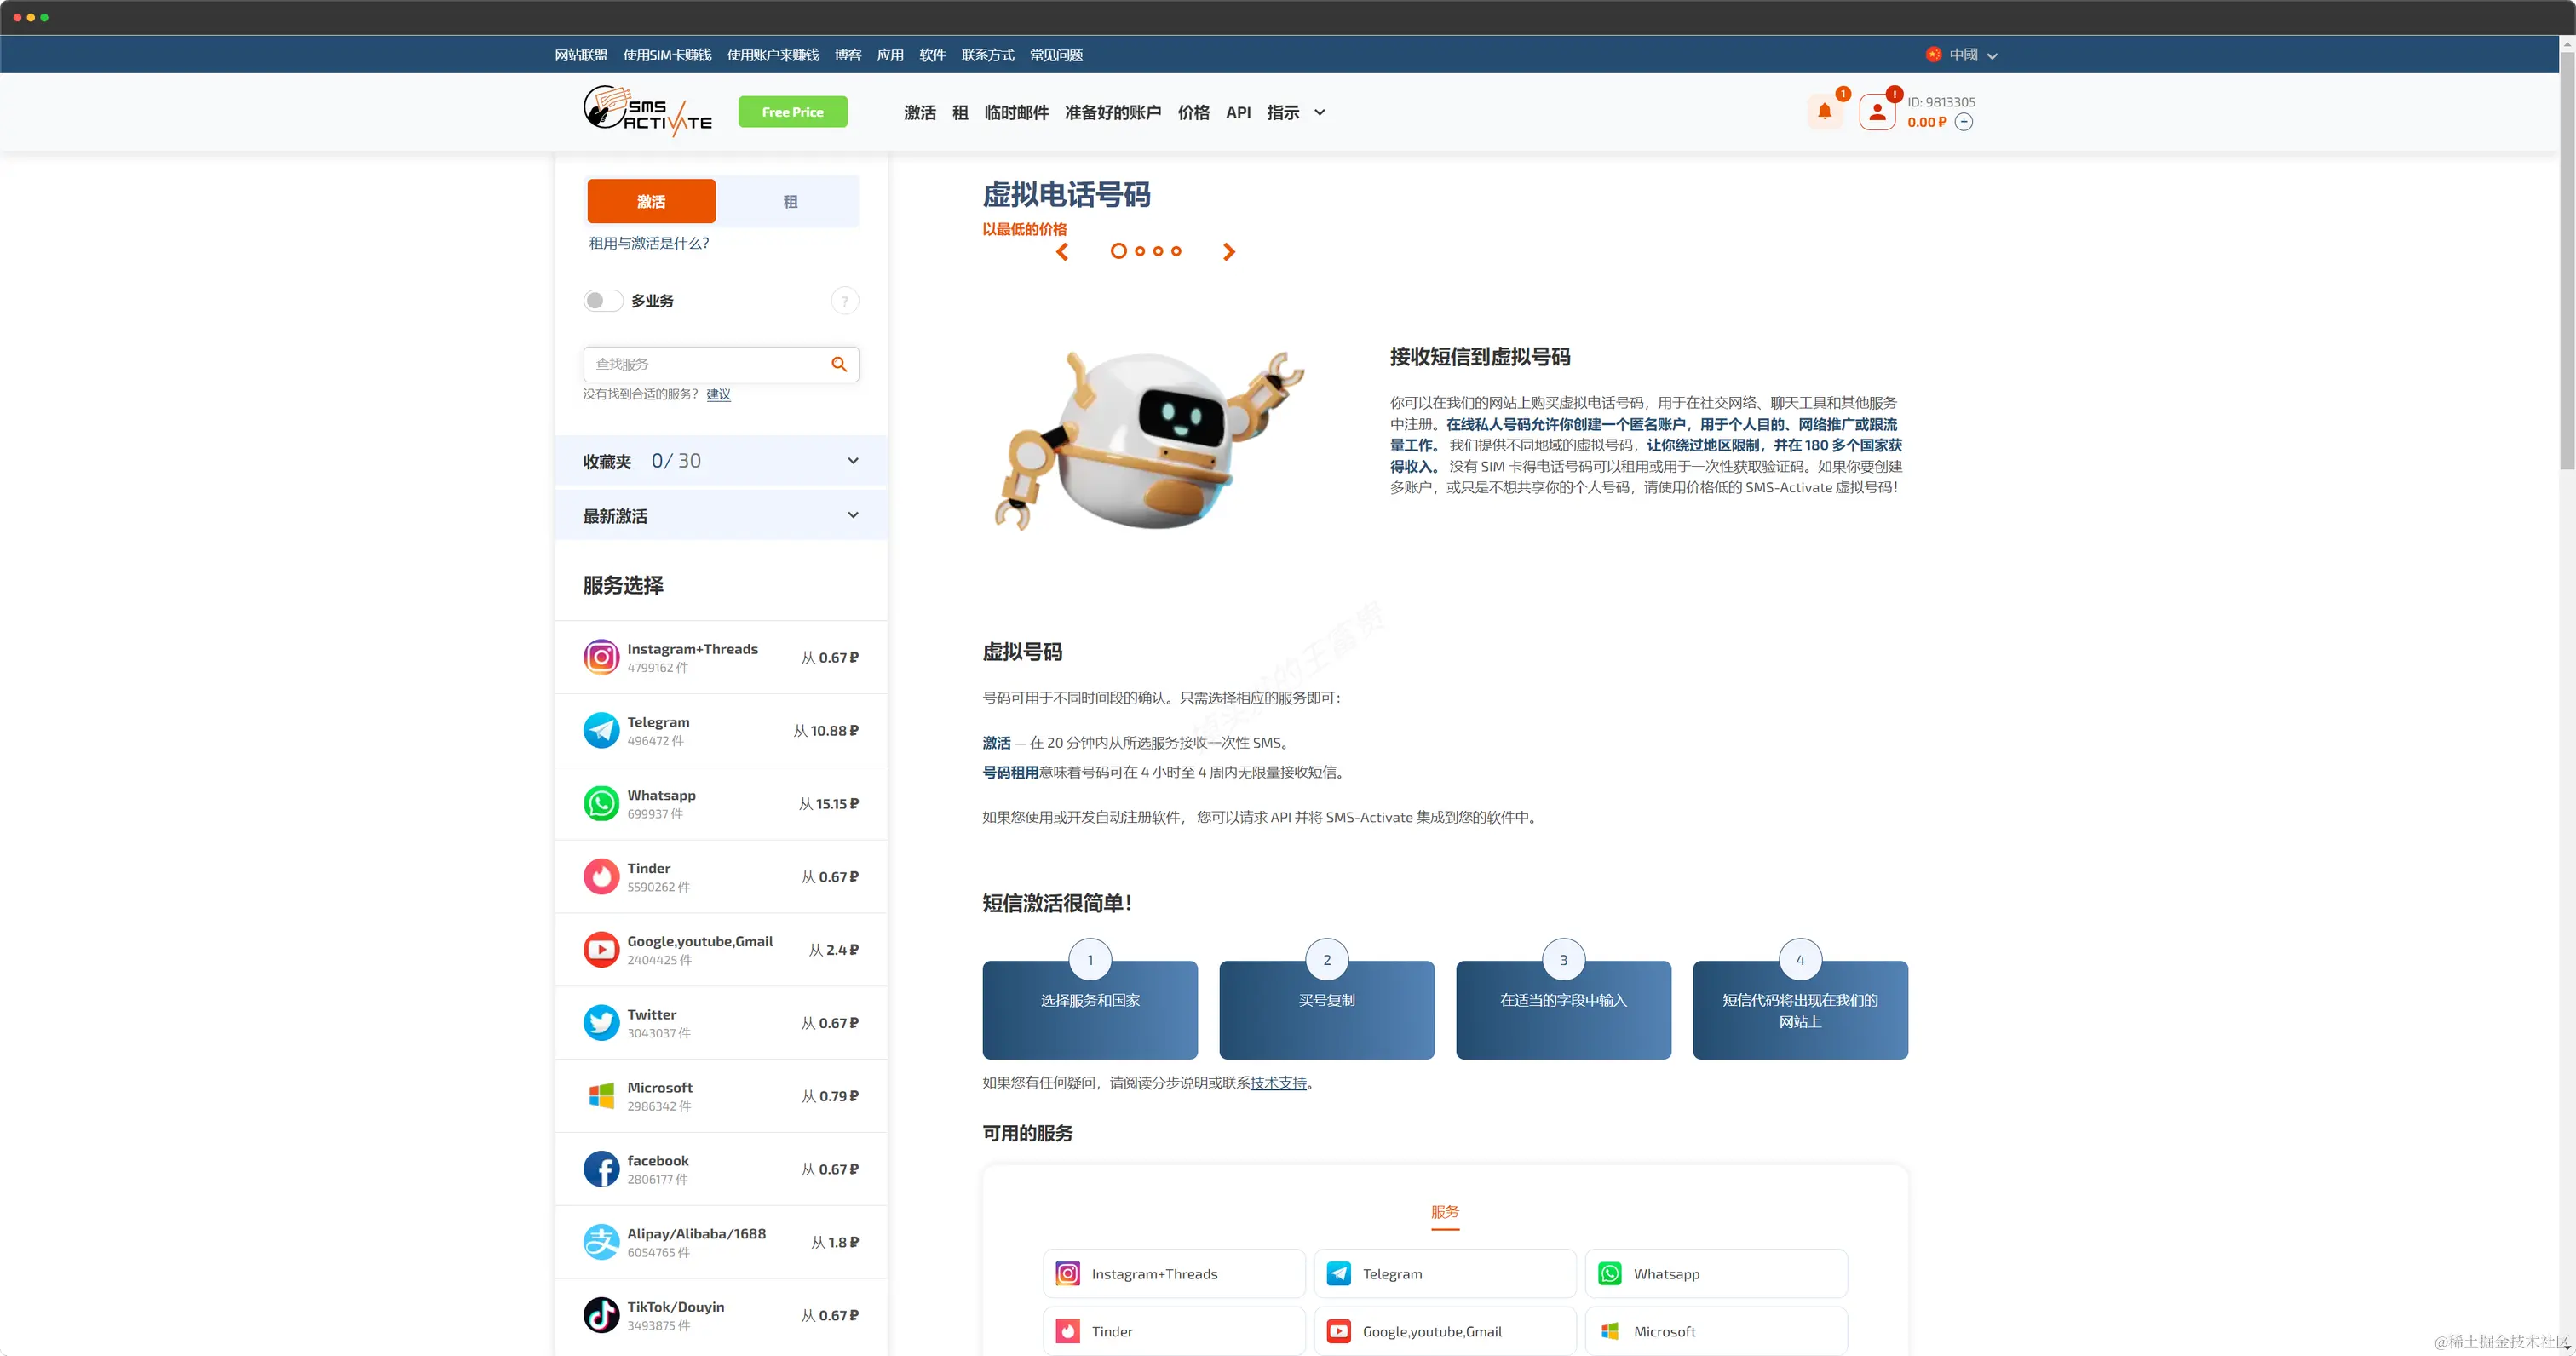The height and width of the screenshot is (1356, 2576).
Task: Click the plus icon to top up balance
Action: 1964,122
